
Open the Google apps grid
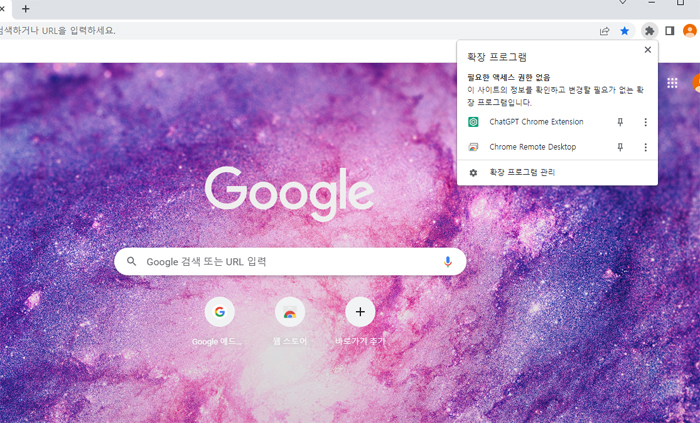tap(672, 83)
